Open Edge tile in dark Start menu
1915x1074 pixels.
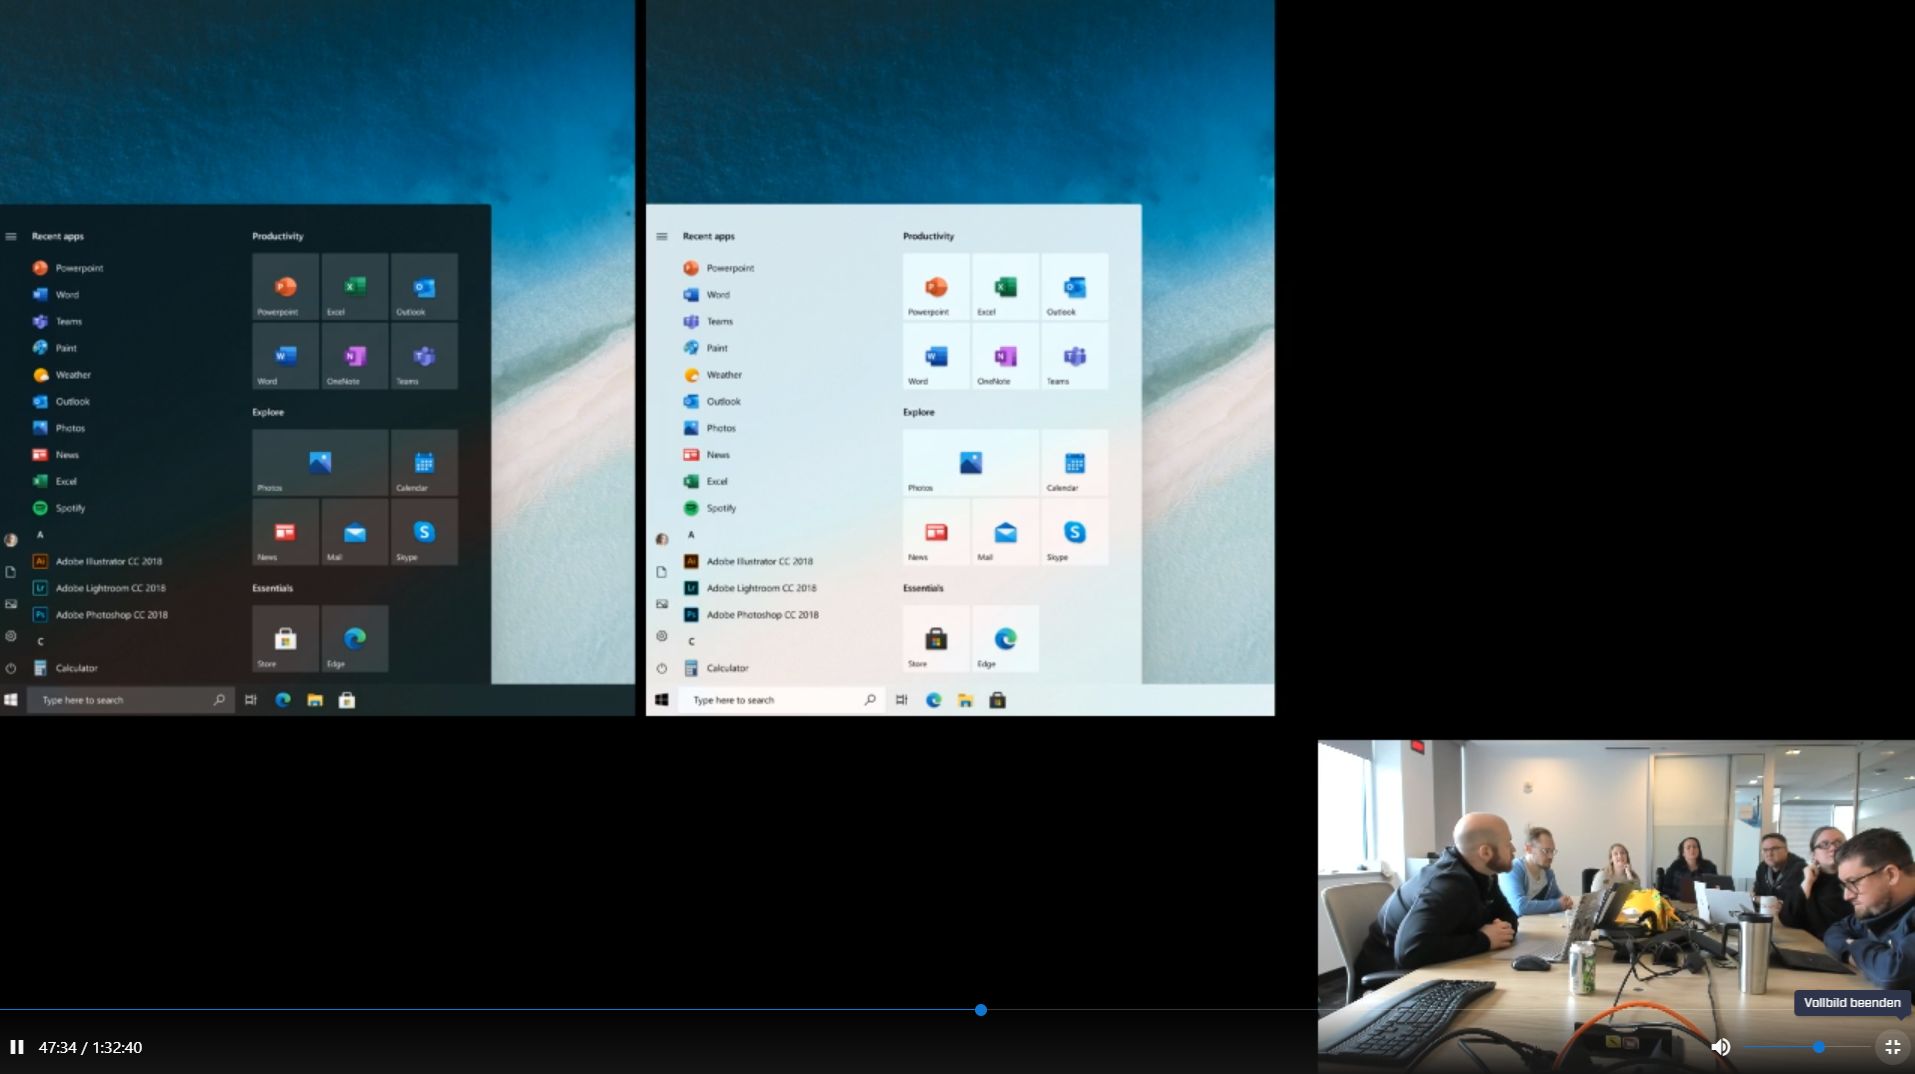click(x=355, y=639)
